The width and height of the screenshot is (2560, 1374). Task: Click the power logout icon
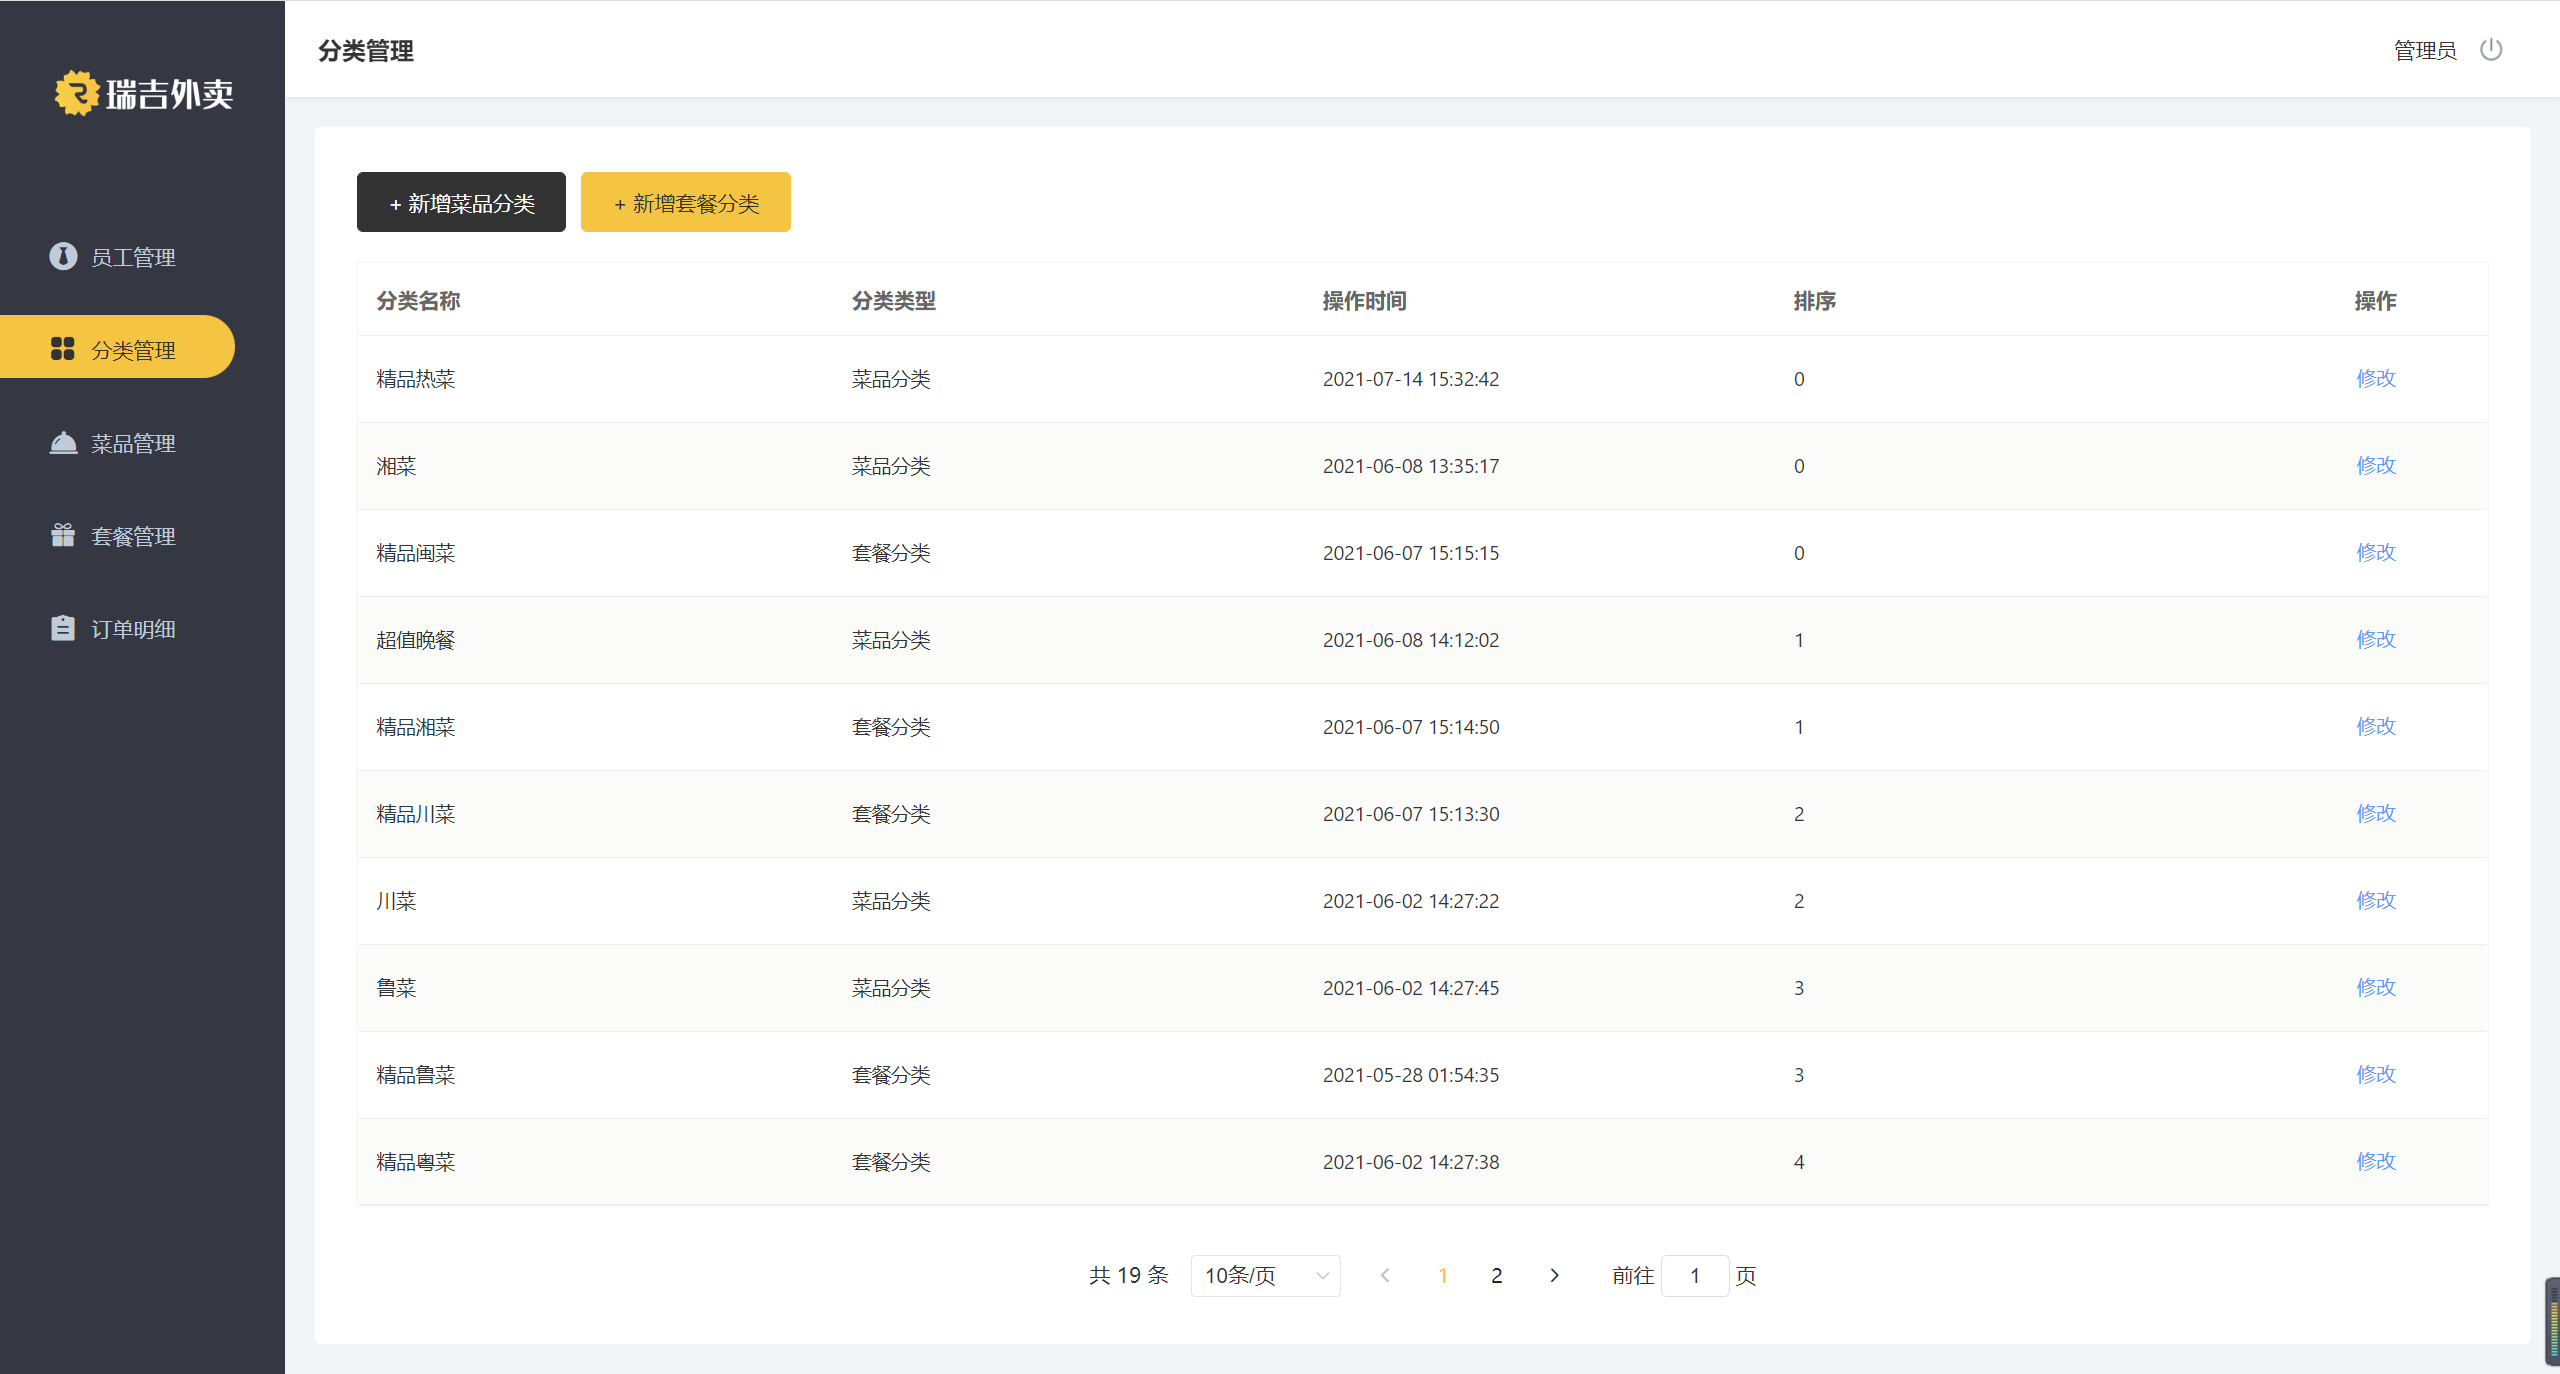(2490, 50)
